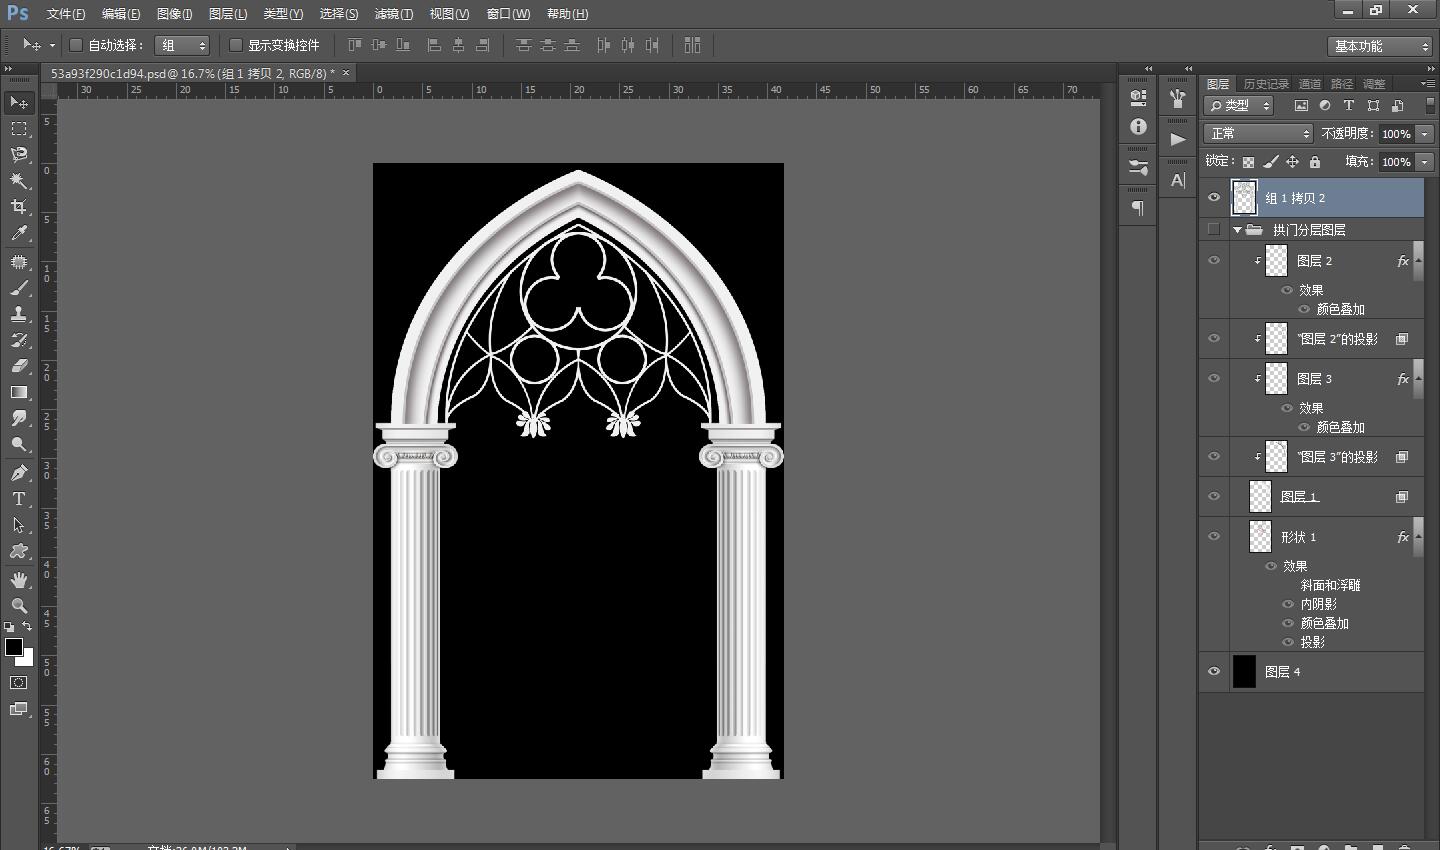Image resolution: width=1440 pixels, height=850 pixels.
Task: Select the Eraser tool
Action: click(x=19, y=366)
